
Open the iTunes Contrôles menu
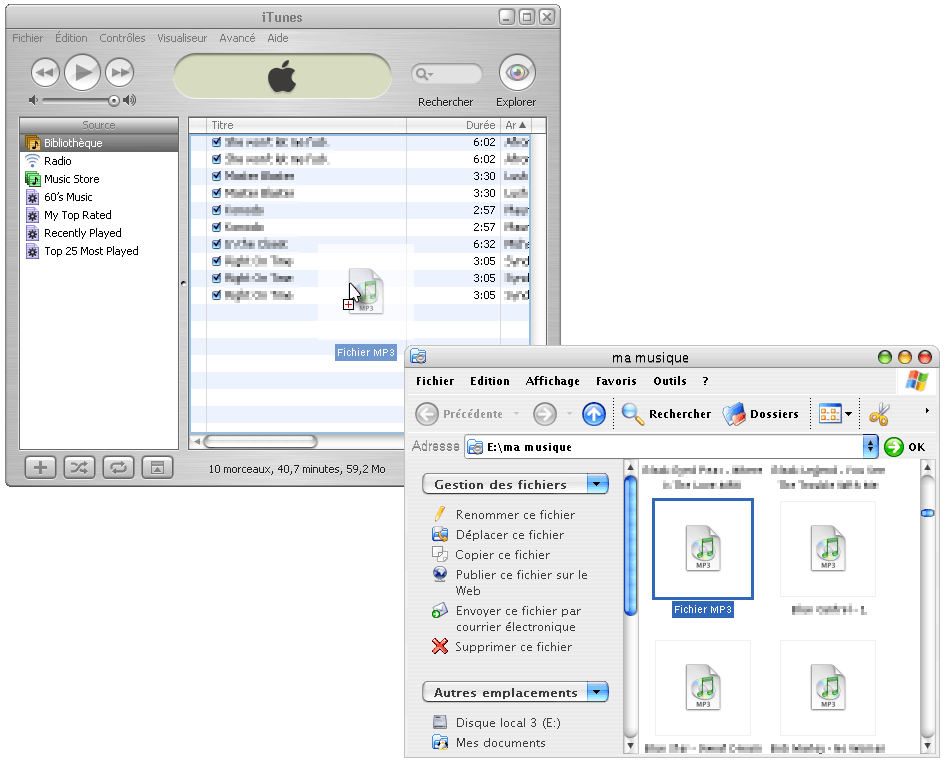[122, 38]
